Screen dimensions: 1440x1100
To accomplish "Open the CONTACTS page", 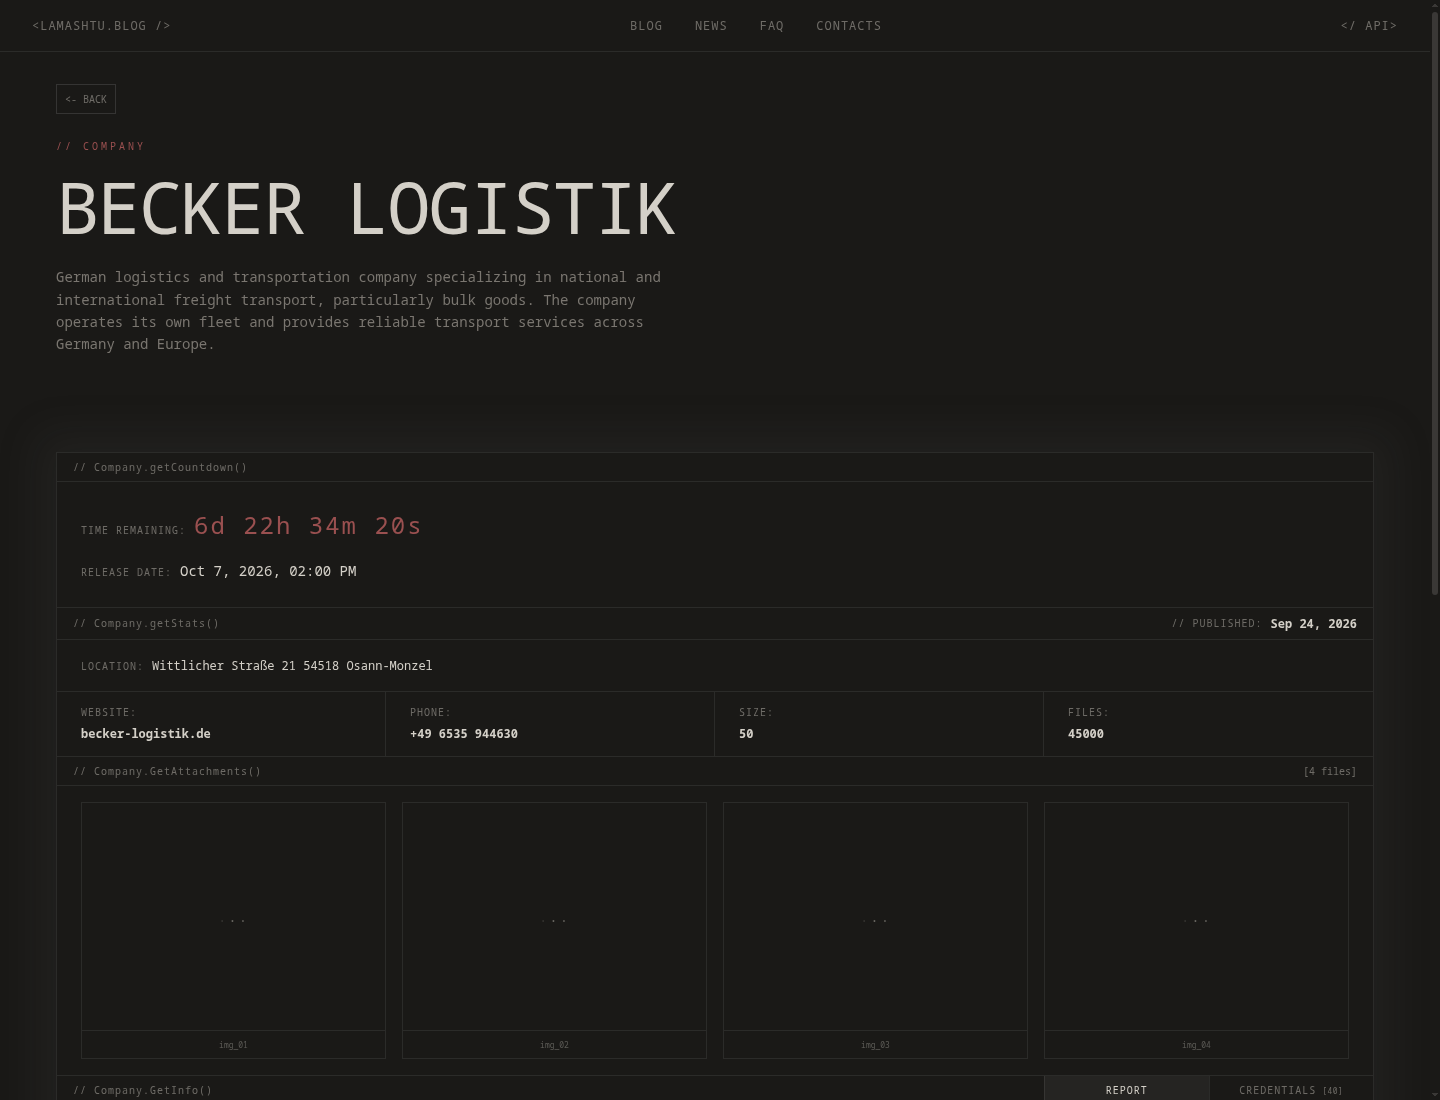I will click(849, 26).
